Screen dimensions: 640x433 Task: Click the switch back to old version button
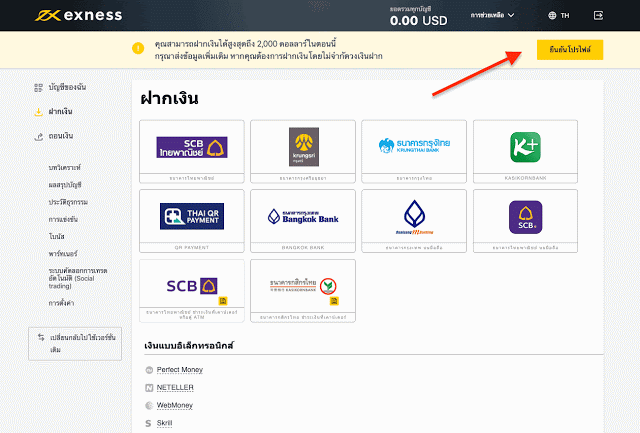pyautogui.click(x=75, y=344)
